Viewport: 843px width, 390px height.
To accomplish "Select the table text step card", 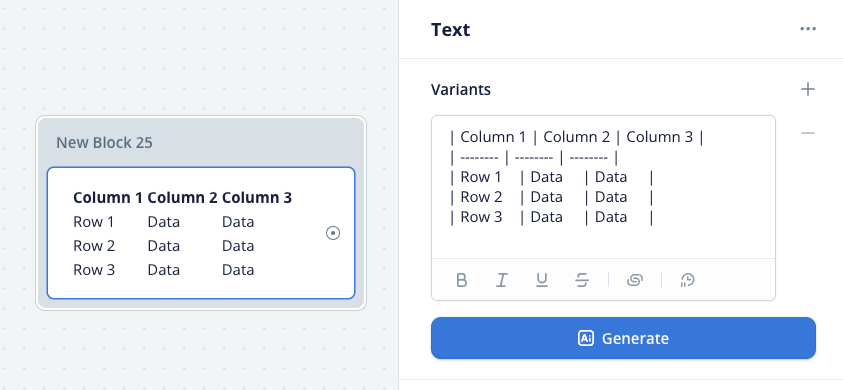I will [201, 233].
